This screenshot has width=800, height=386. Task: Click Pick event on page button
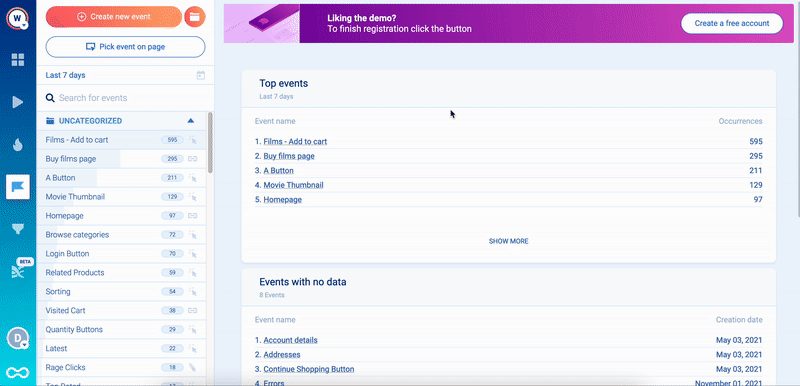point(126,47)
